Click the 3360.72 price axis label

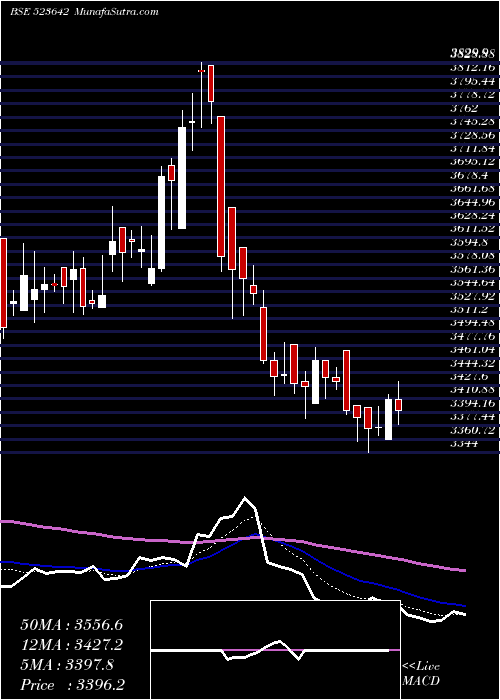pyautogui.click(x=472, y=430)
